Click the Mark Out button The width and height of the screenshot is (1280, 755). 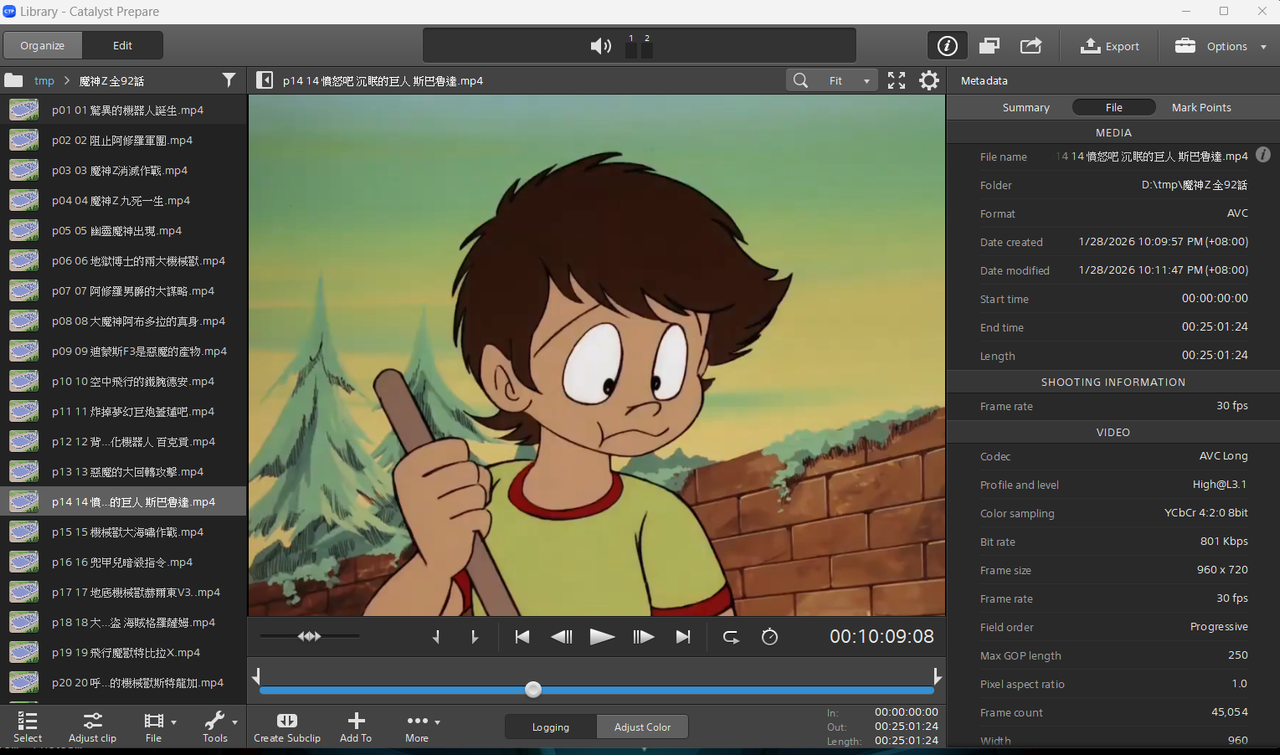[x=474, y=637]
